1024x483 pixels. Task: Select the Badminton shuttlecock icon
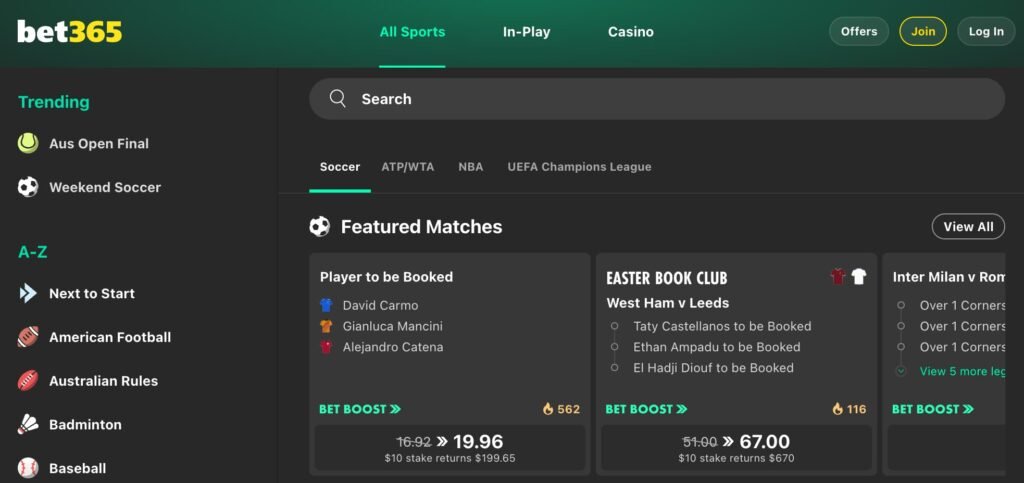(x=28, y=425)
